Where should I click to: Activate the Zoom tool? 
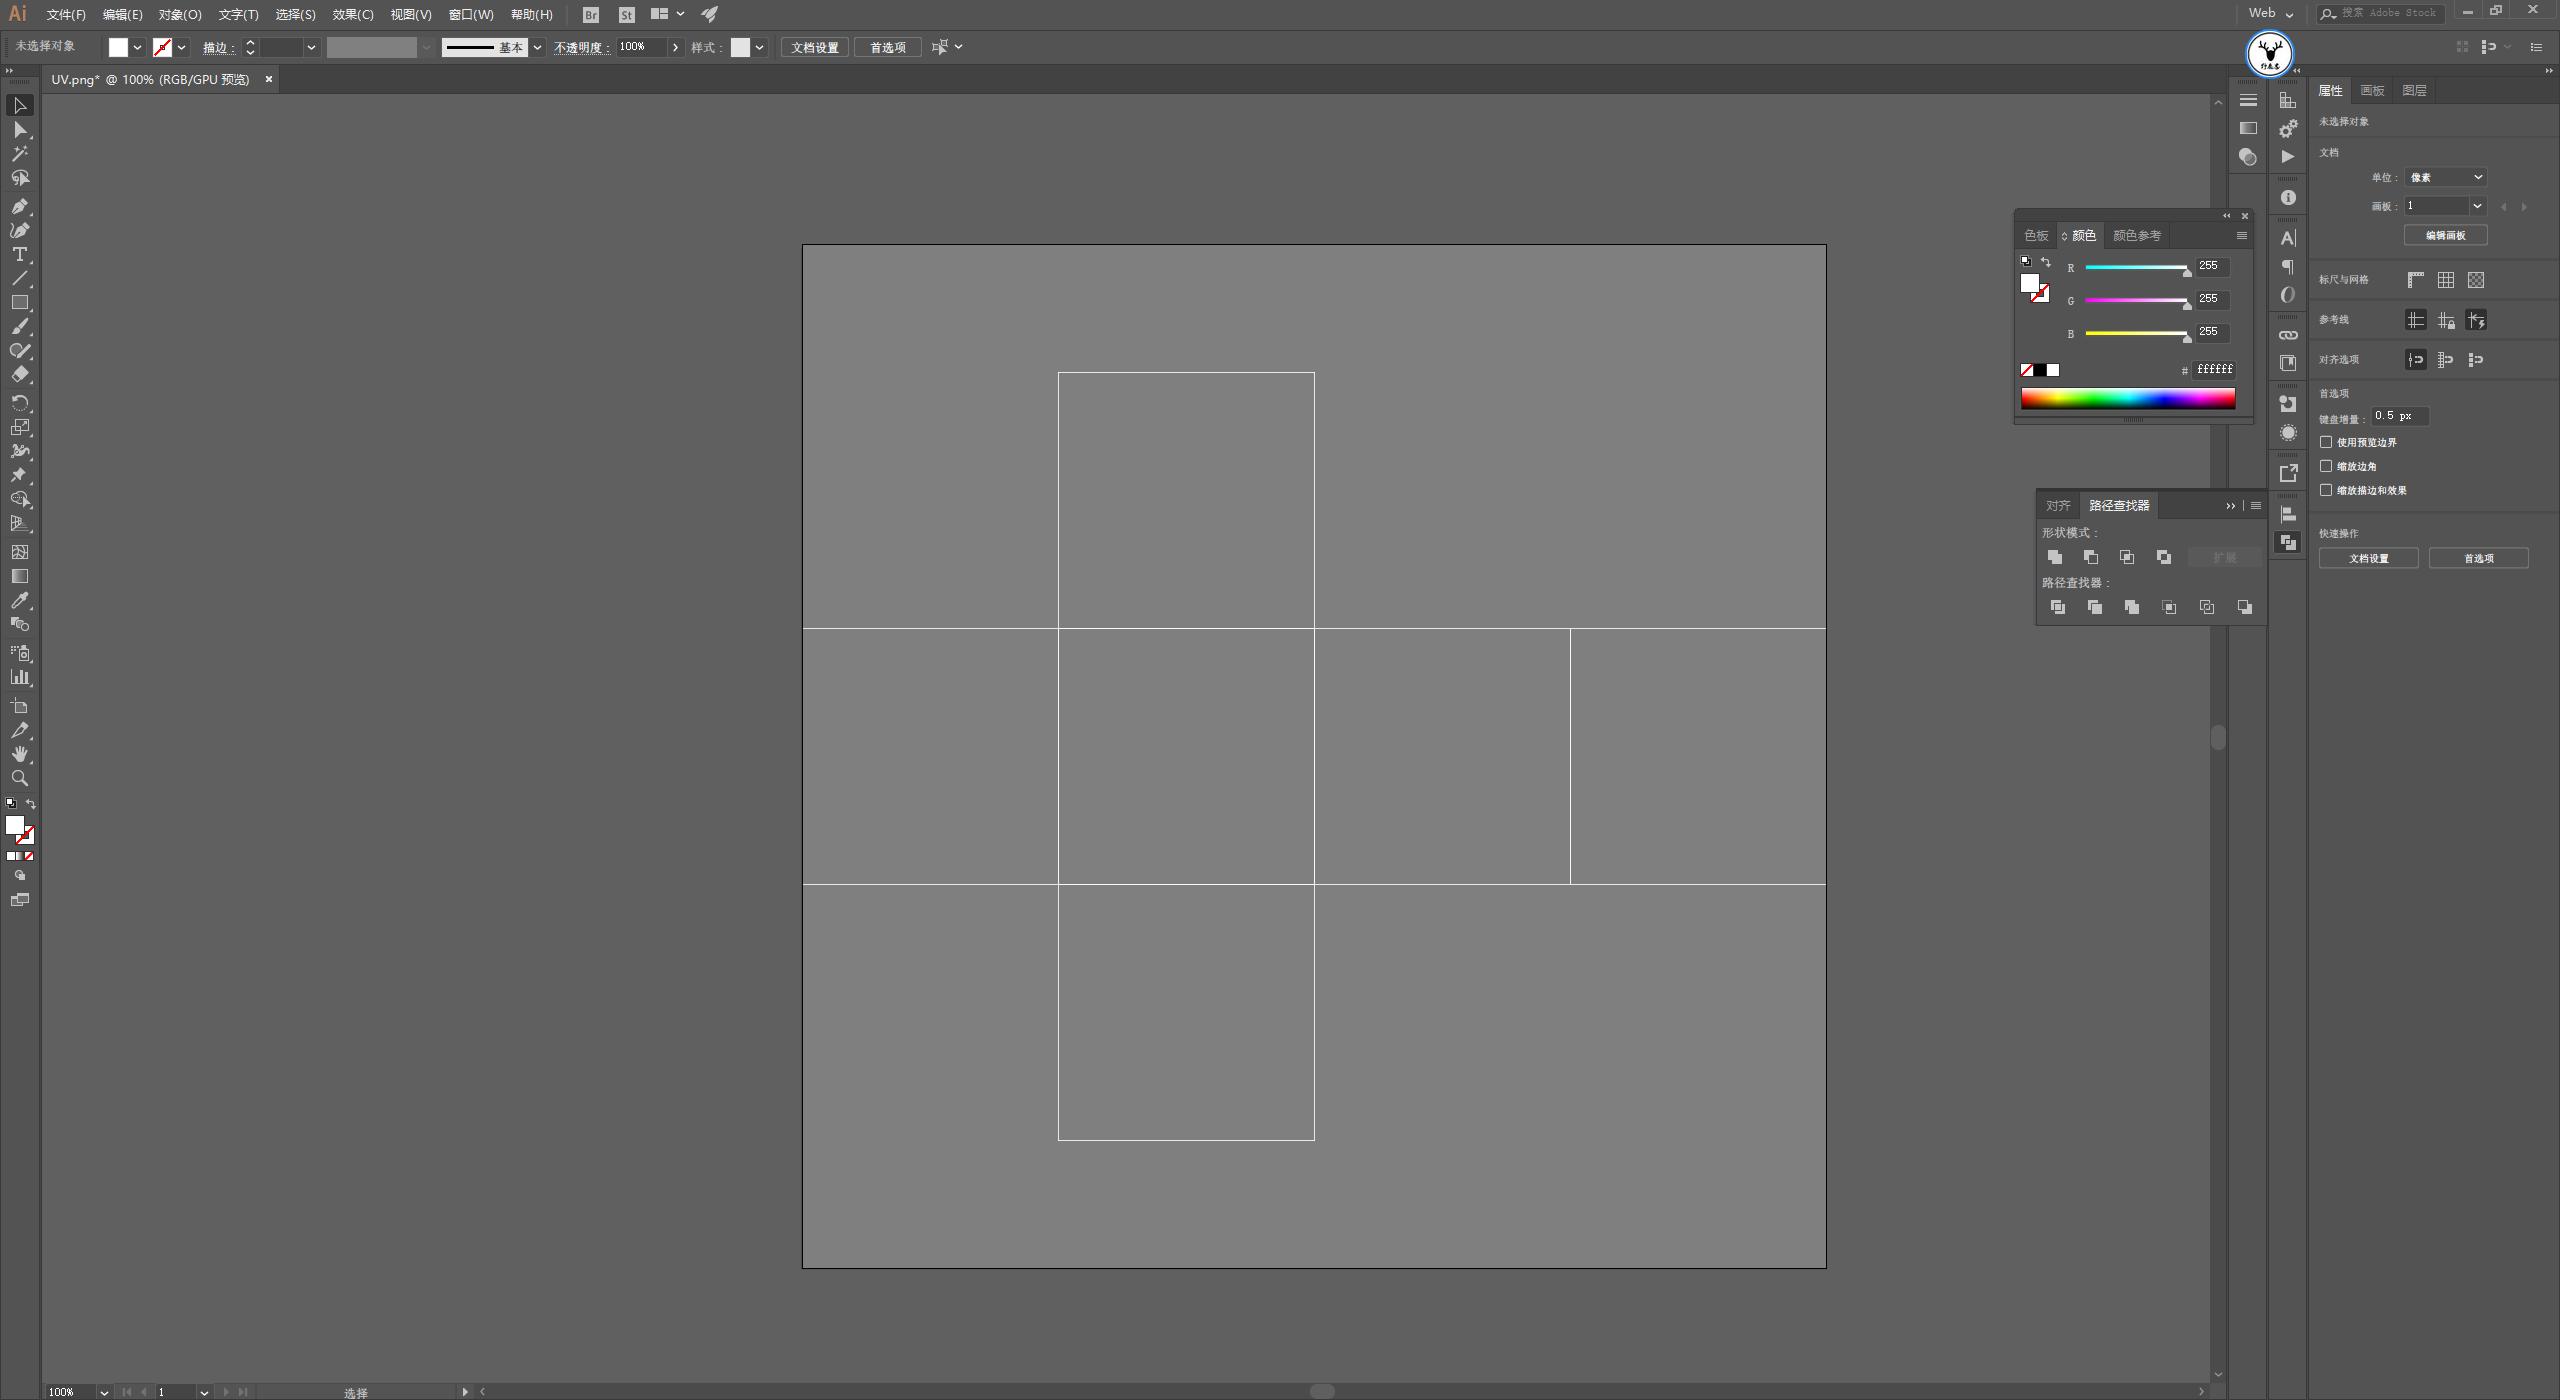coord(19,778)
